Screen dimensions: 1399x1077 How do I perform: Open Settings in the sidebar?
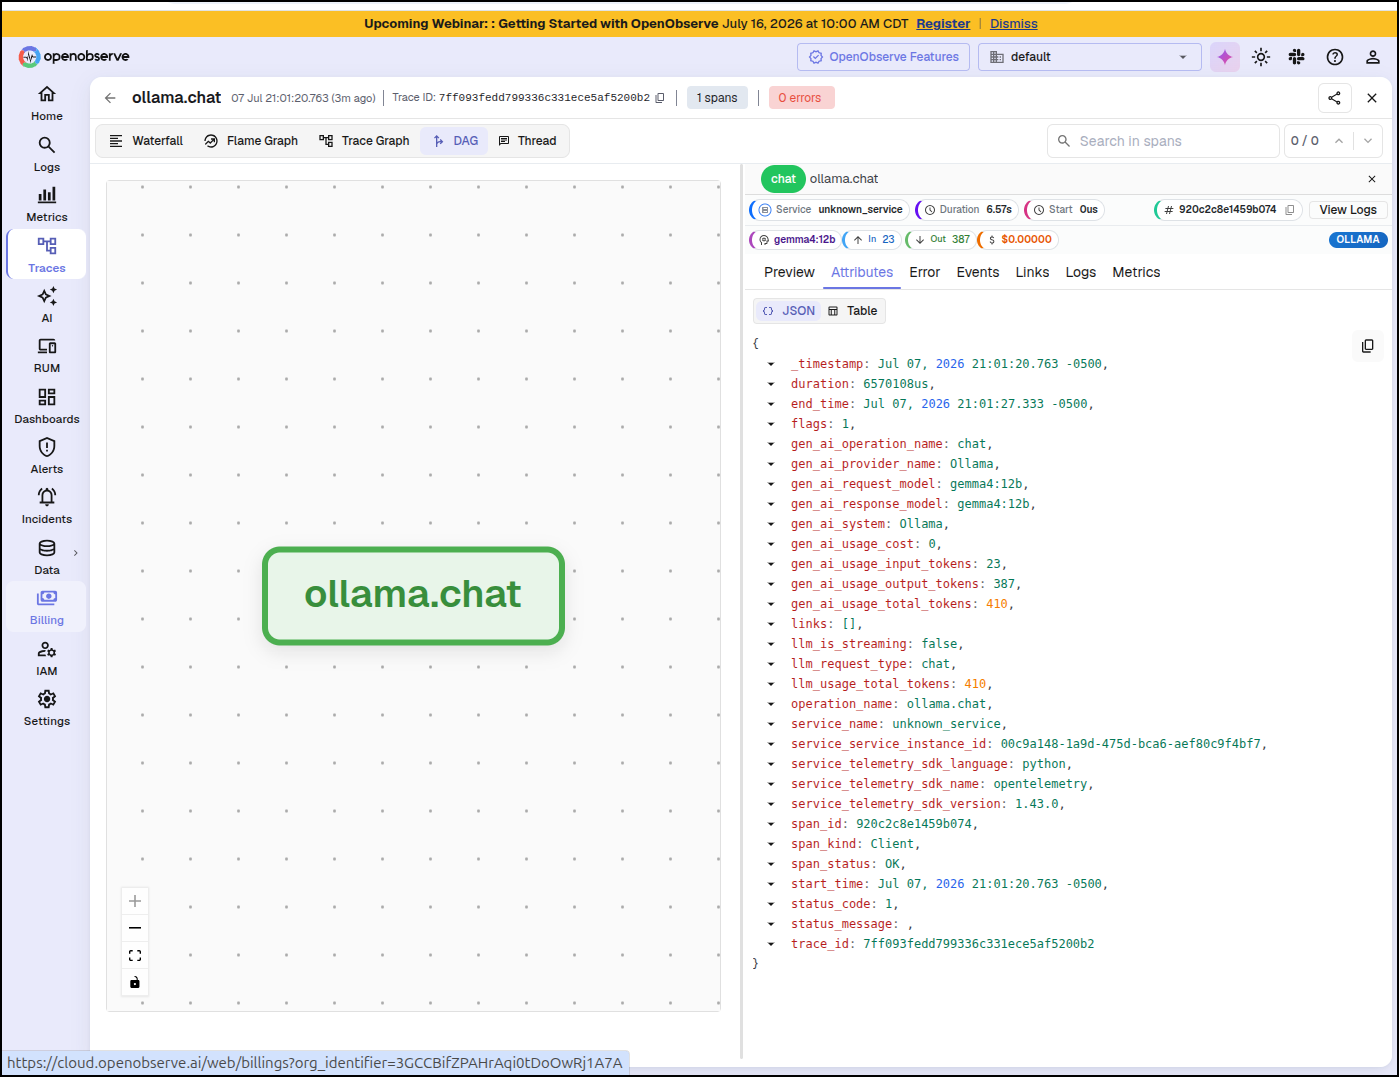pos(46,708)
